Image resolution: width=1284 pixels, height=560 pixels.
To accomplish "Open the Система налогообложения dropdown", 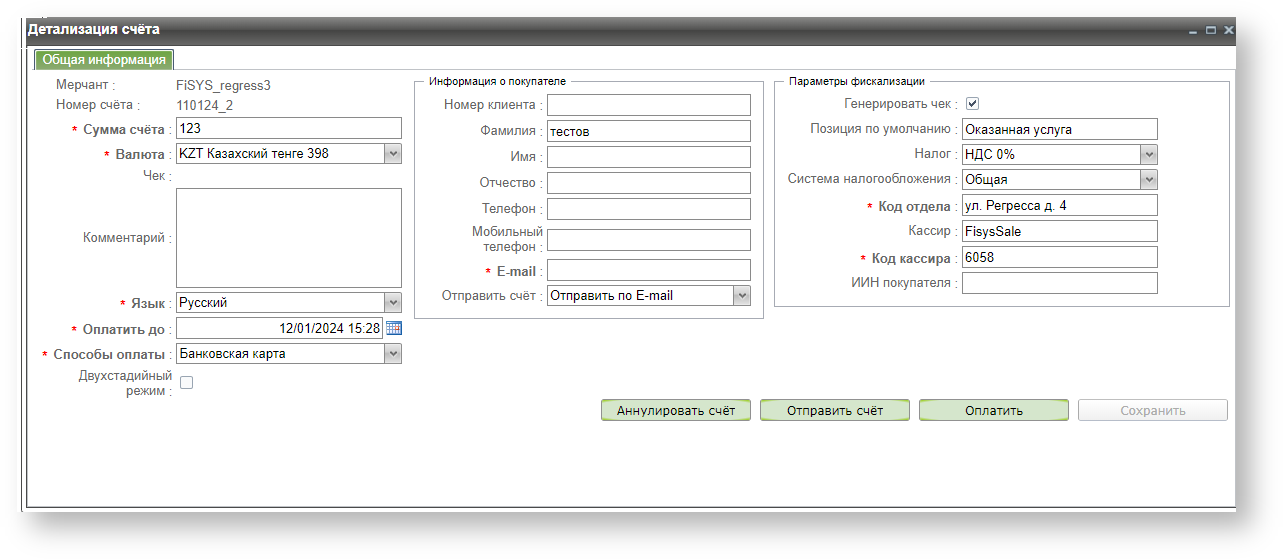I will [1149, 180].
